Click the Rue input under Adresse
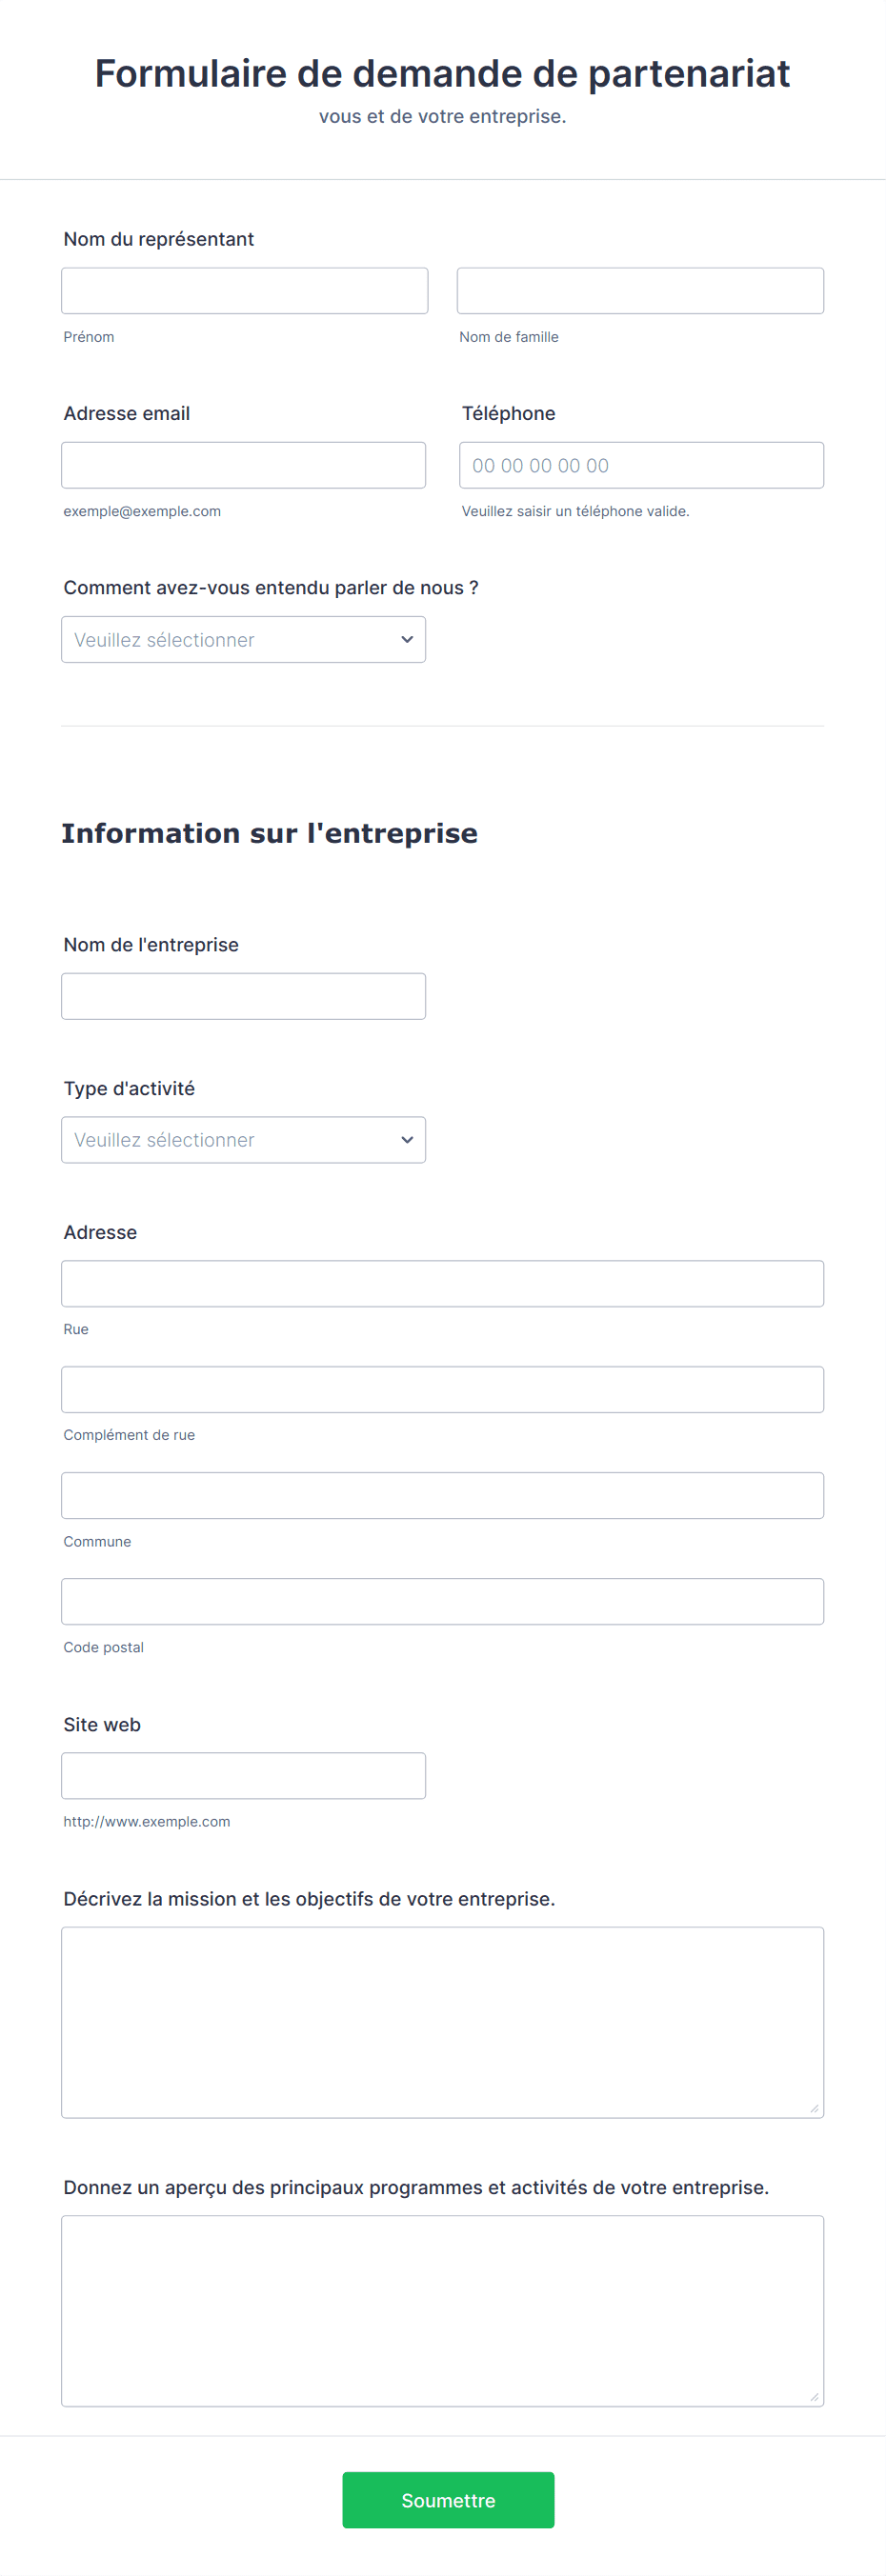 441,1283
